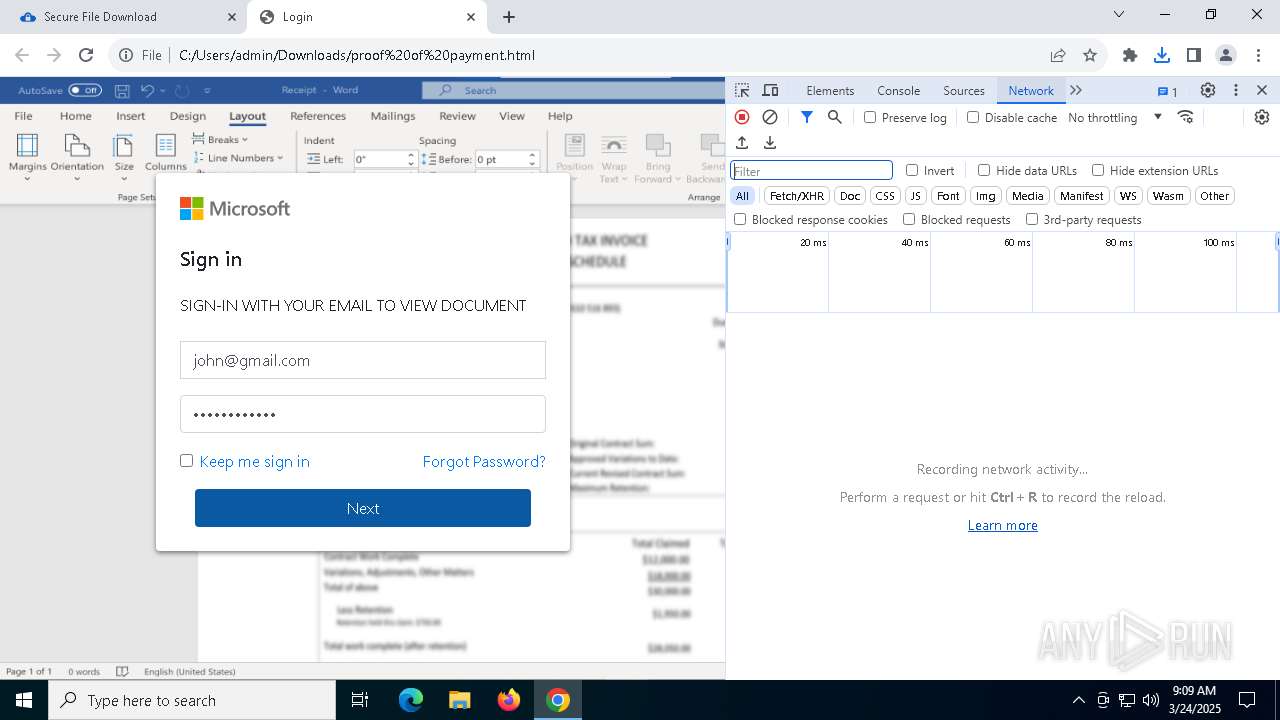Bookmark this page with the star icon
The width and height of the screenshot is (1280, 720).
point(1090,55)
